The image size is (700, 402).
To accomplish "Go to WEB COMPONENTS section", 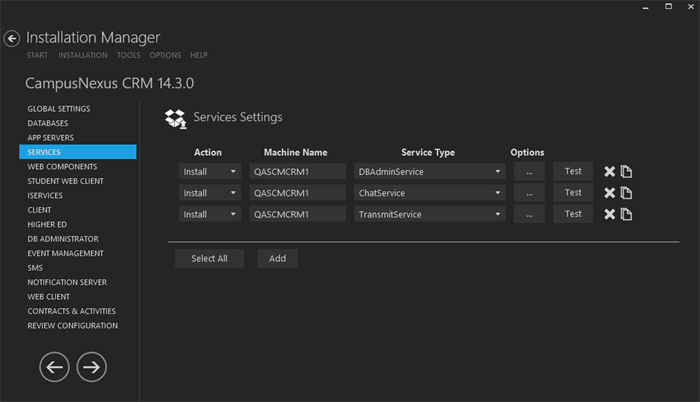I will coord(62,167).
